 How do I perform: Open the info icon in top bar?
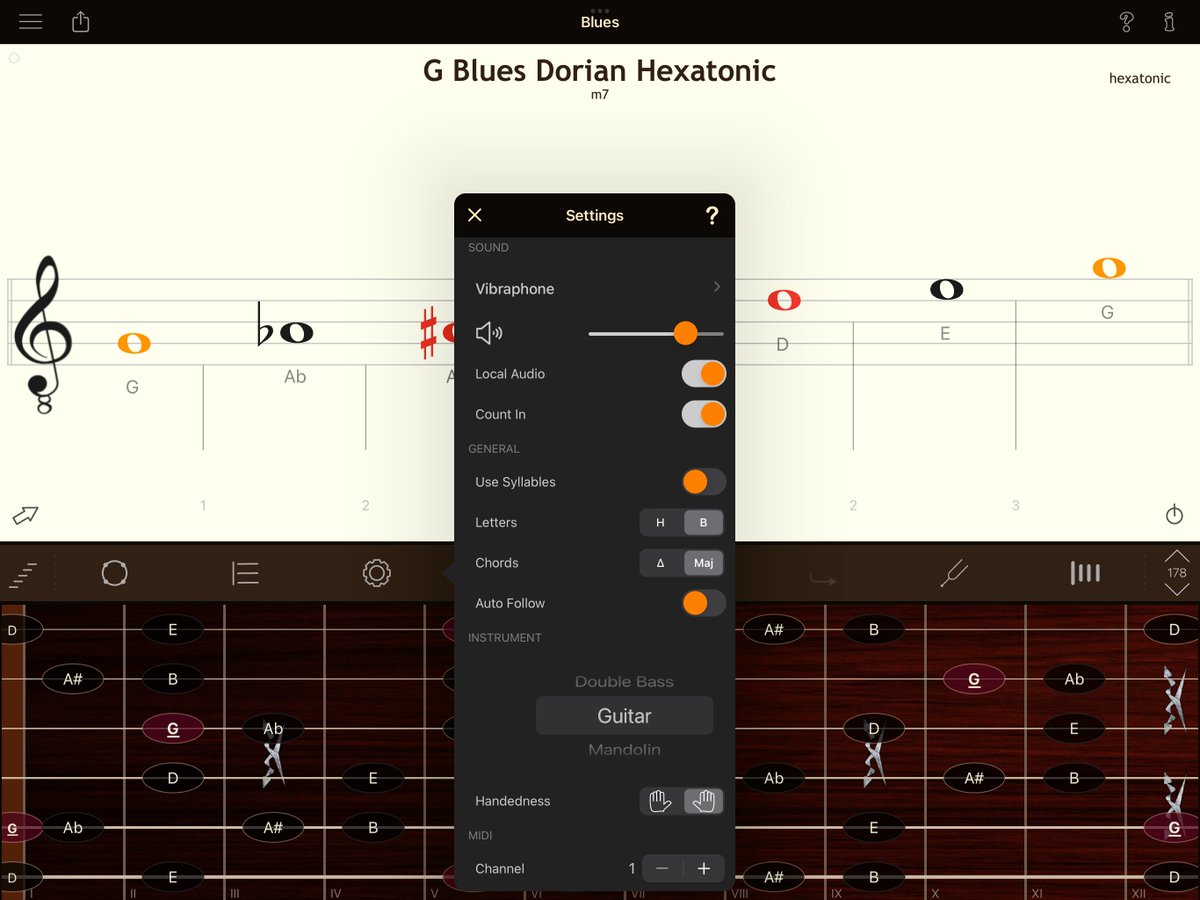pyautogui.click(x=1169, y=21)
